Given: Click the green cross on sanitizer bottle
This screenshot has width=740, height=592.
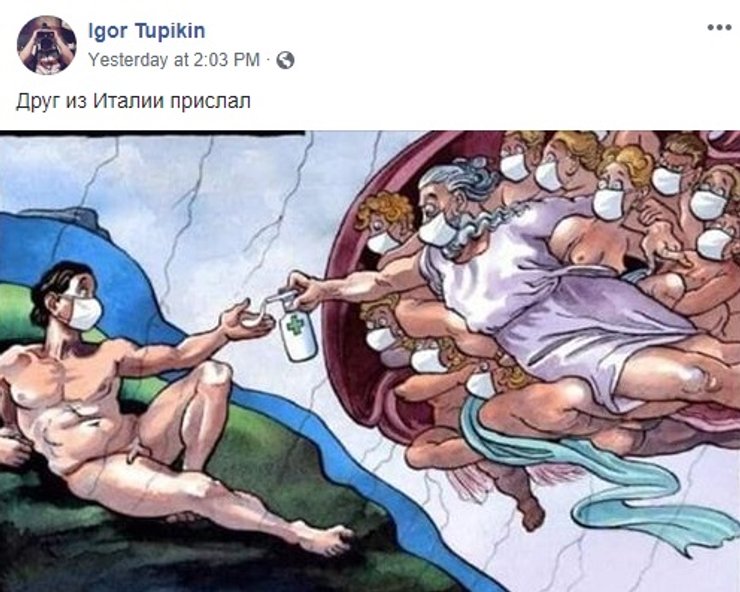Looking at the screenshot, I should coord(296,326).
